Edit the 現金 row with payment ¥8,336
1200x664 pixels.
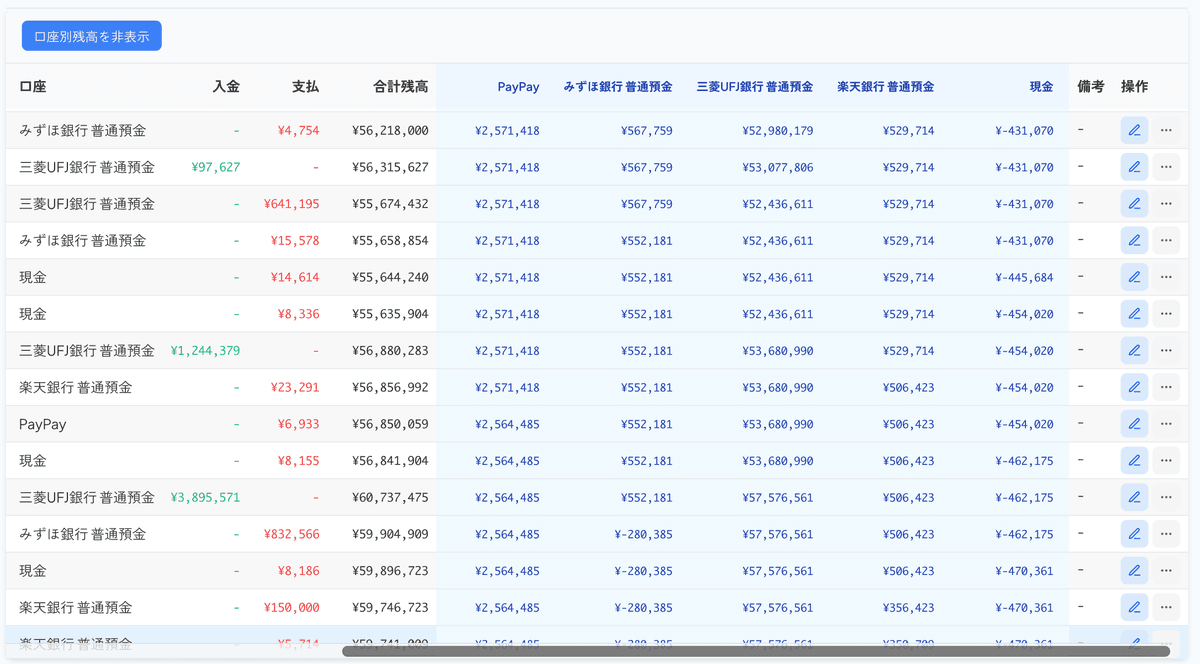[1134, 314]
